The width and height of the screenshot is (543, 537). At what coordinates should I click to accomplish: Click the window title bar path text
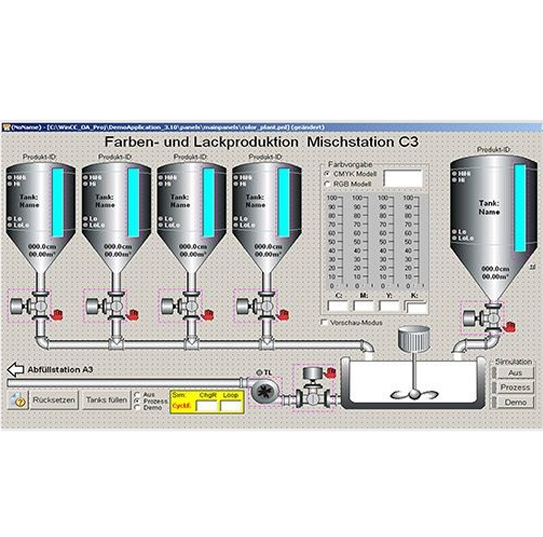click(168, 127)
